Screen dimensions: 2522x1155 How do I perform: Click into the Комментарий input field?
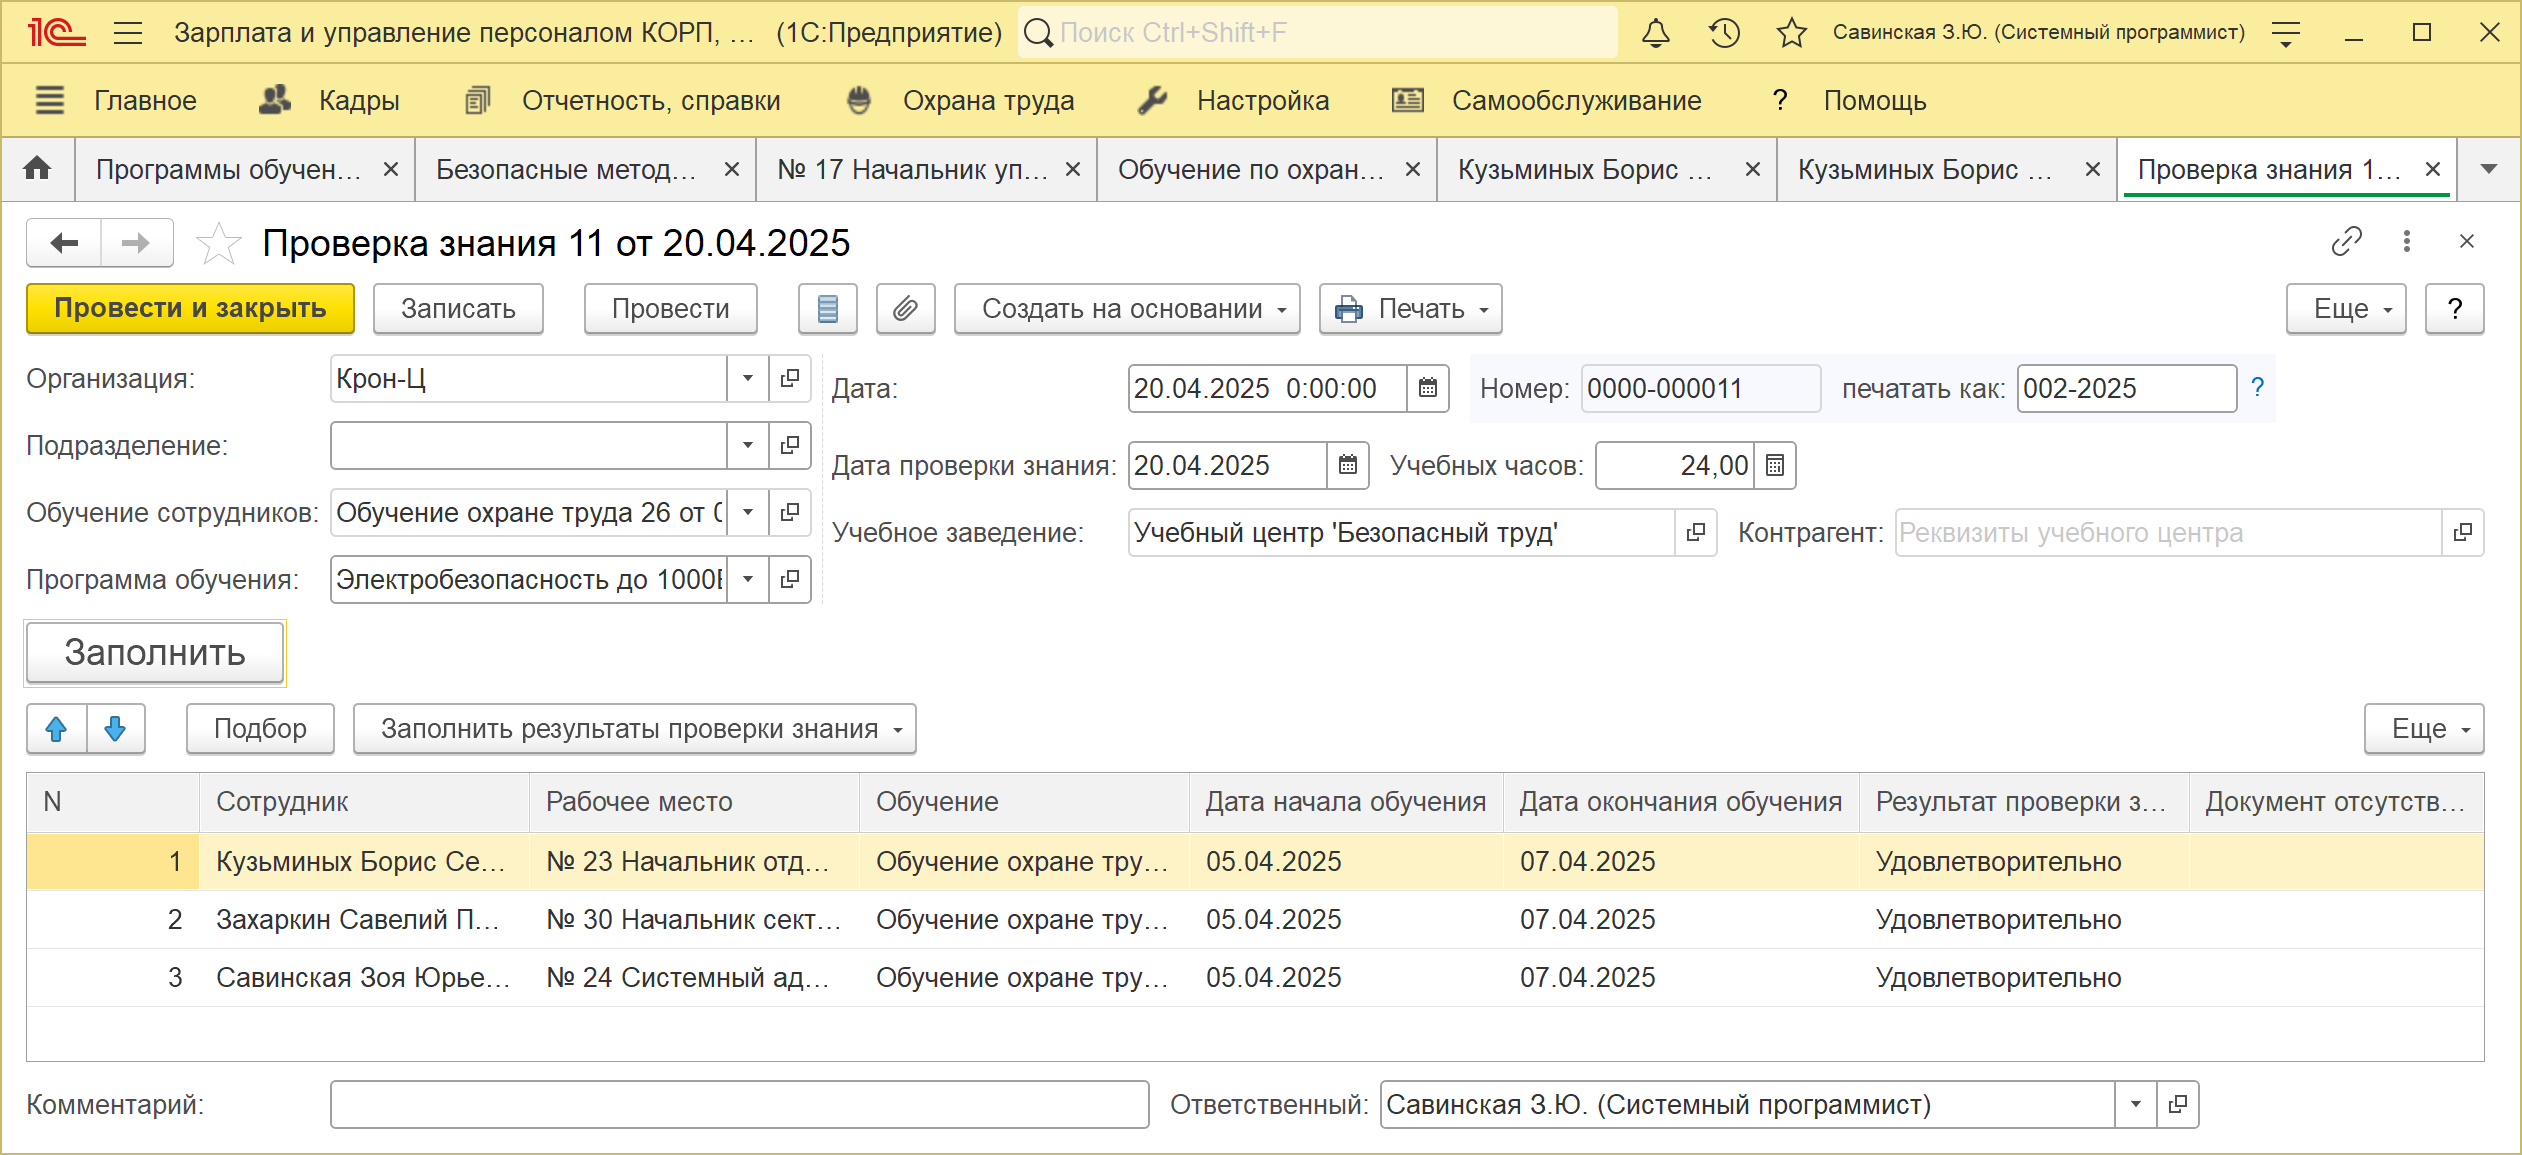tap(739, 1105)
